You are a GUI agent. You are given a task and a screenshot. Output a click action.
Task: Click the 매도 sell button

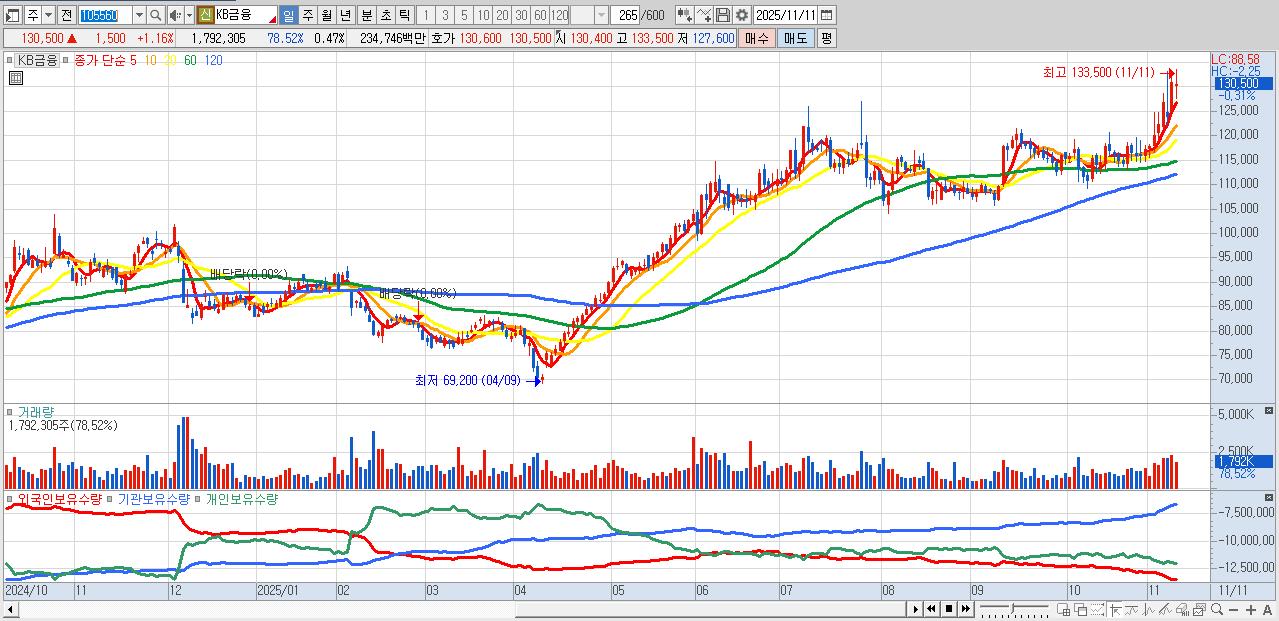[795, 38]
